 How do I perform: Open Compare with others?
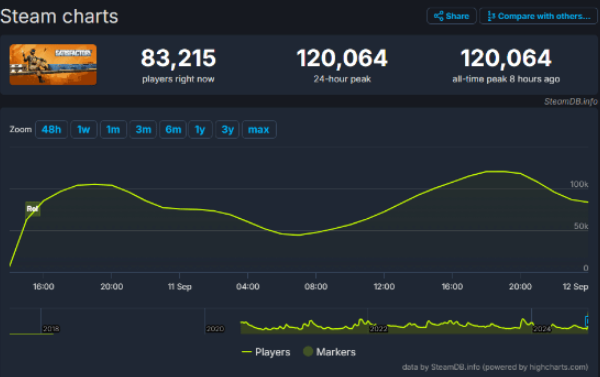click(x=538, y=16)
